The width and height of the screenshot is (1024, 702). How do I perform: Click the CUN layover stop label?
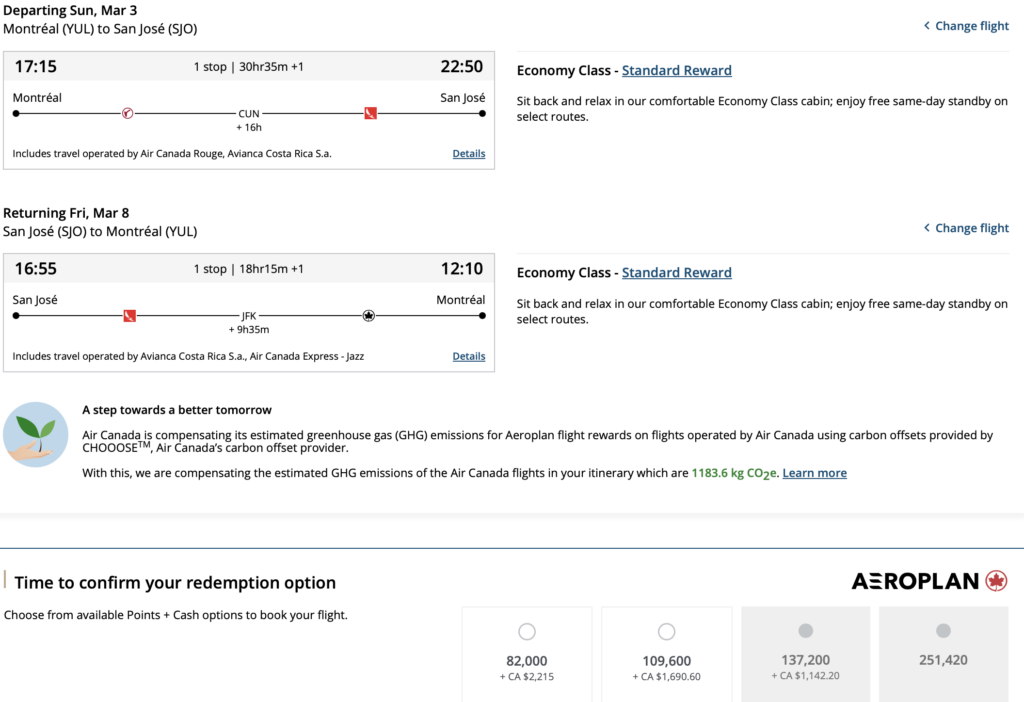pyautogui.click(x=249, y=114)
